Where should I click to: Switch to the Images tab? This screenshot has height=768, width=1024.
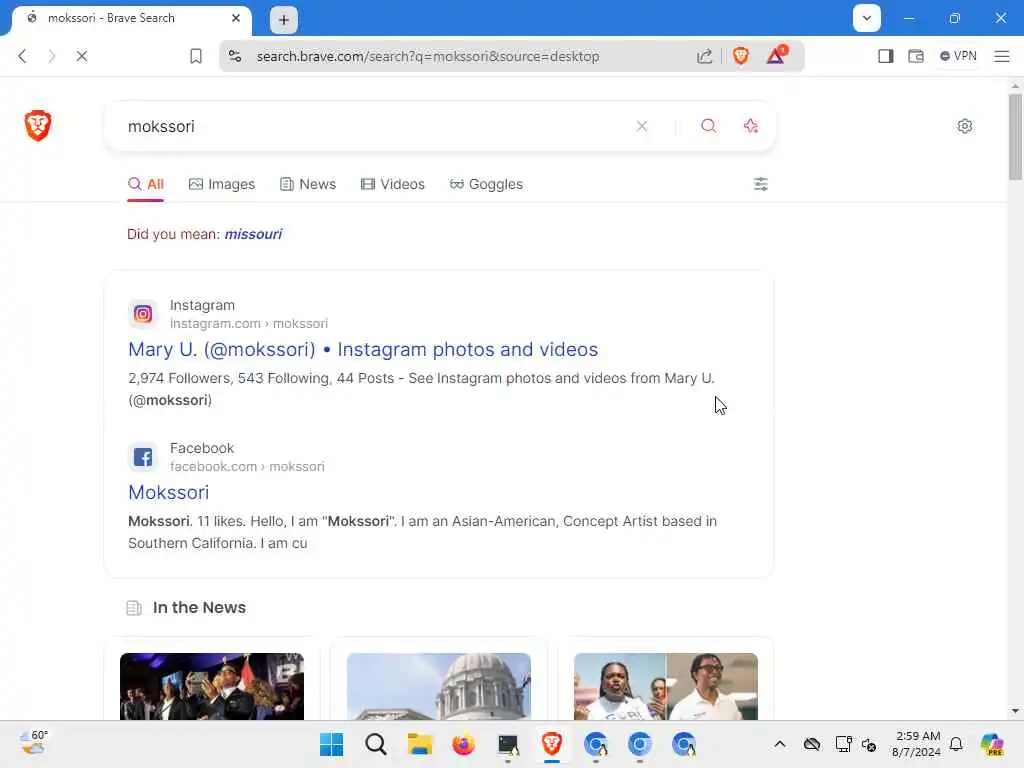[222, 184]
